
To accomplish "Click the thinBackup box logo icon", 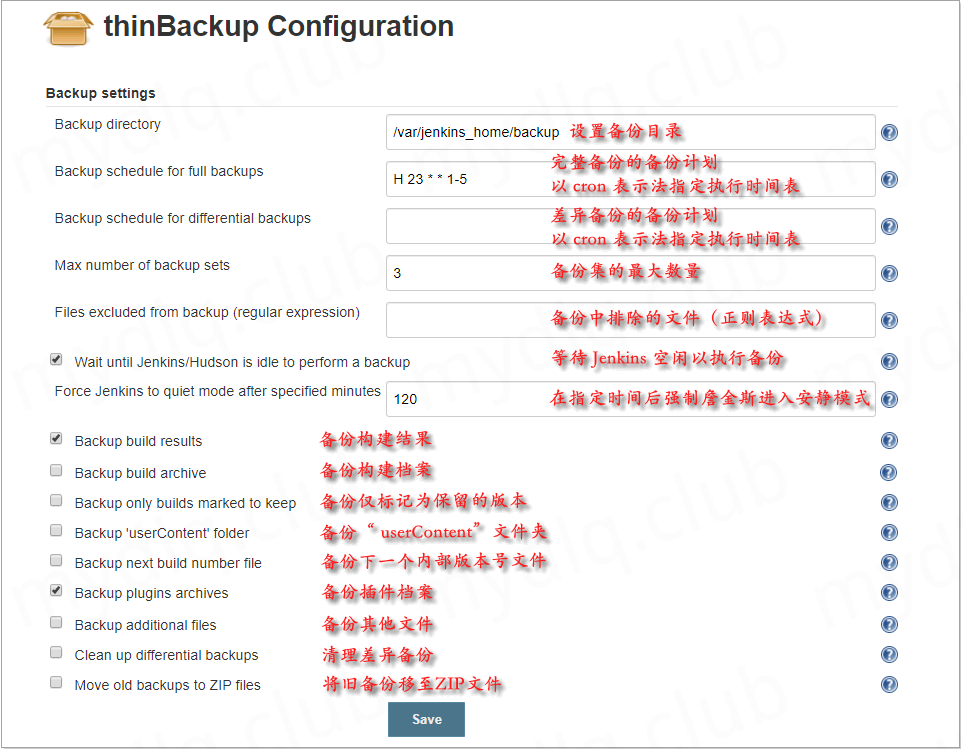I will pyautogui.click(x=69, y=28).
